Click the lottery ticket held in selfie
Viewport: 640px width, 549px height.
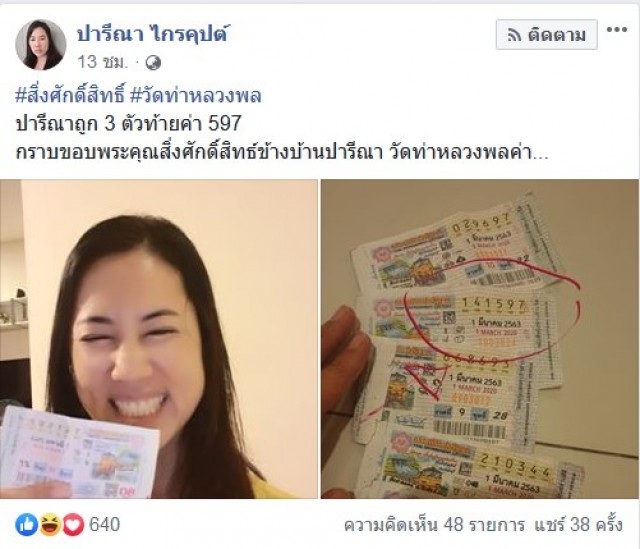tap(80, 453)
